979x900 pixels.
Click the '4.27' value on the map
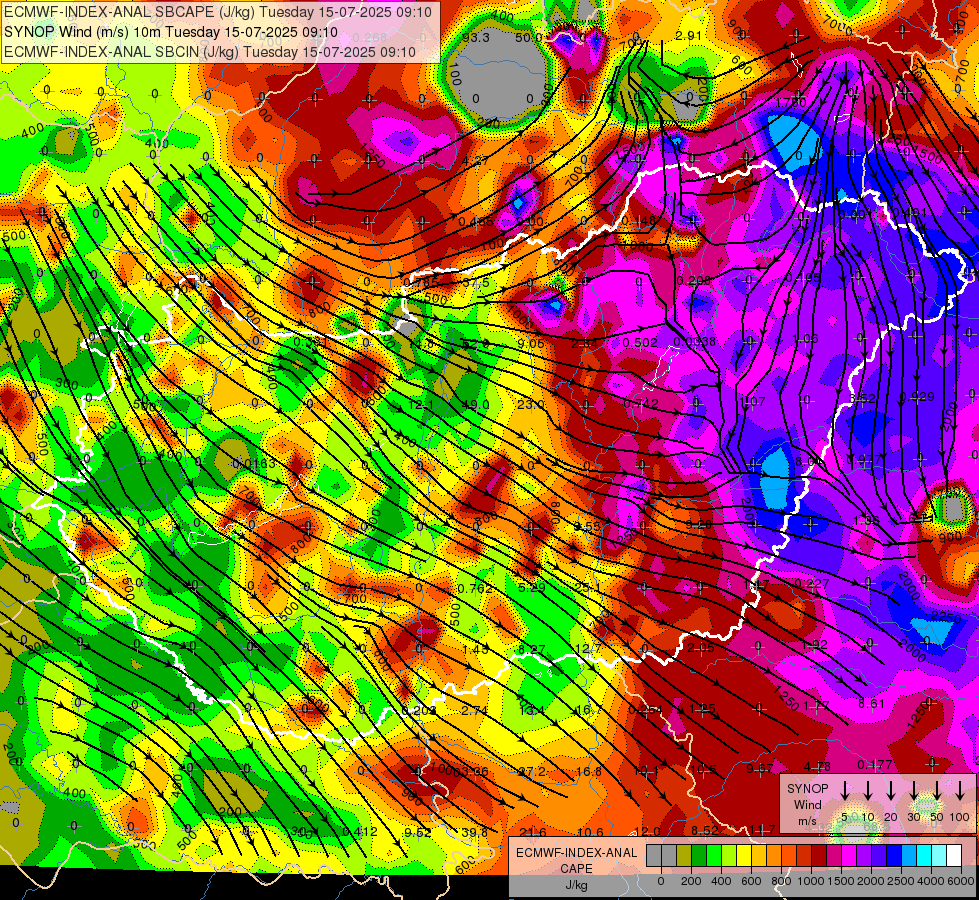tap(475, 161)
